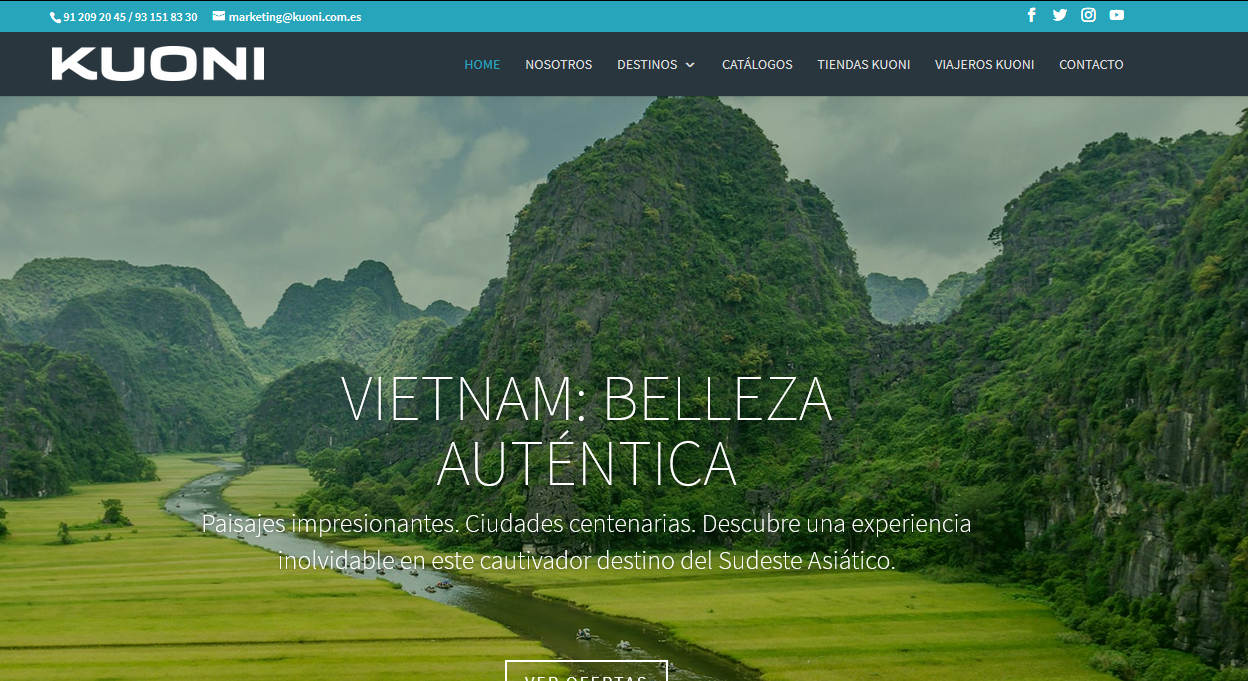Go to the HOME menu item
The width and height of the screenshot is (1248, 681).
pos(482,64)
